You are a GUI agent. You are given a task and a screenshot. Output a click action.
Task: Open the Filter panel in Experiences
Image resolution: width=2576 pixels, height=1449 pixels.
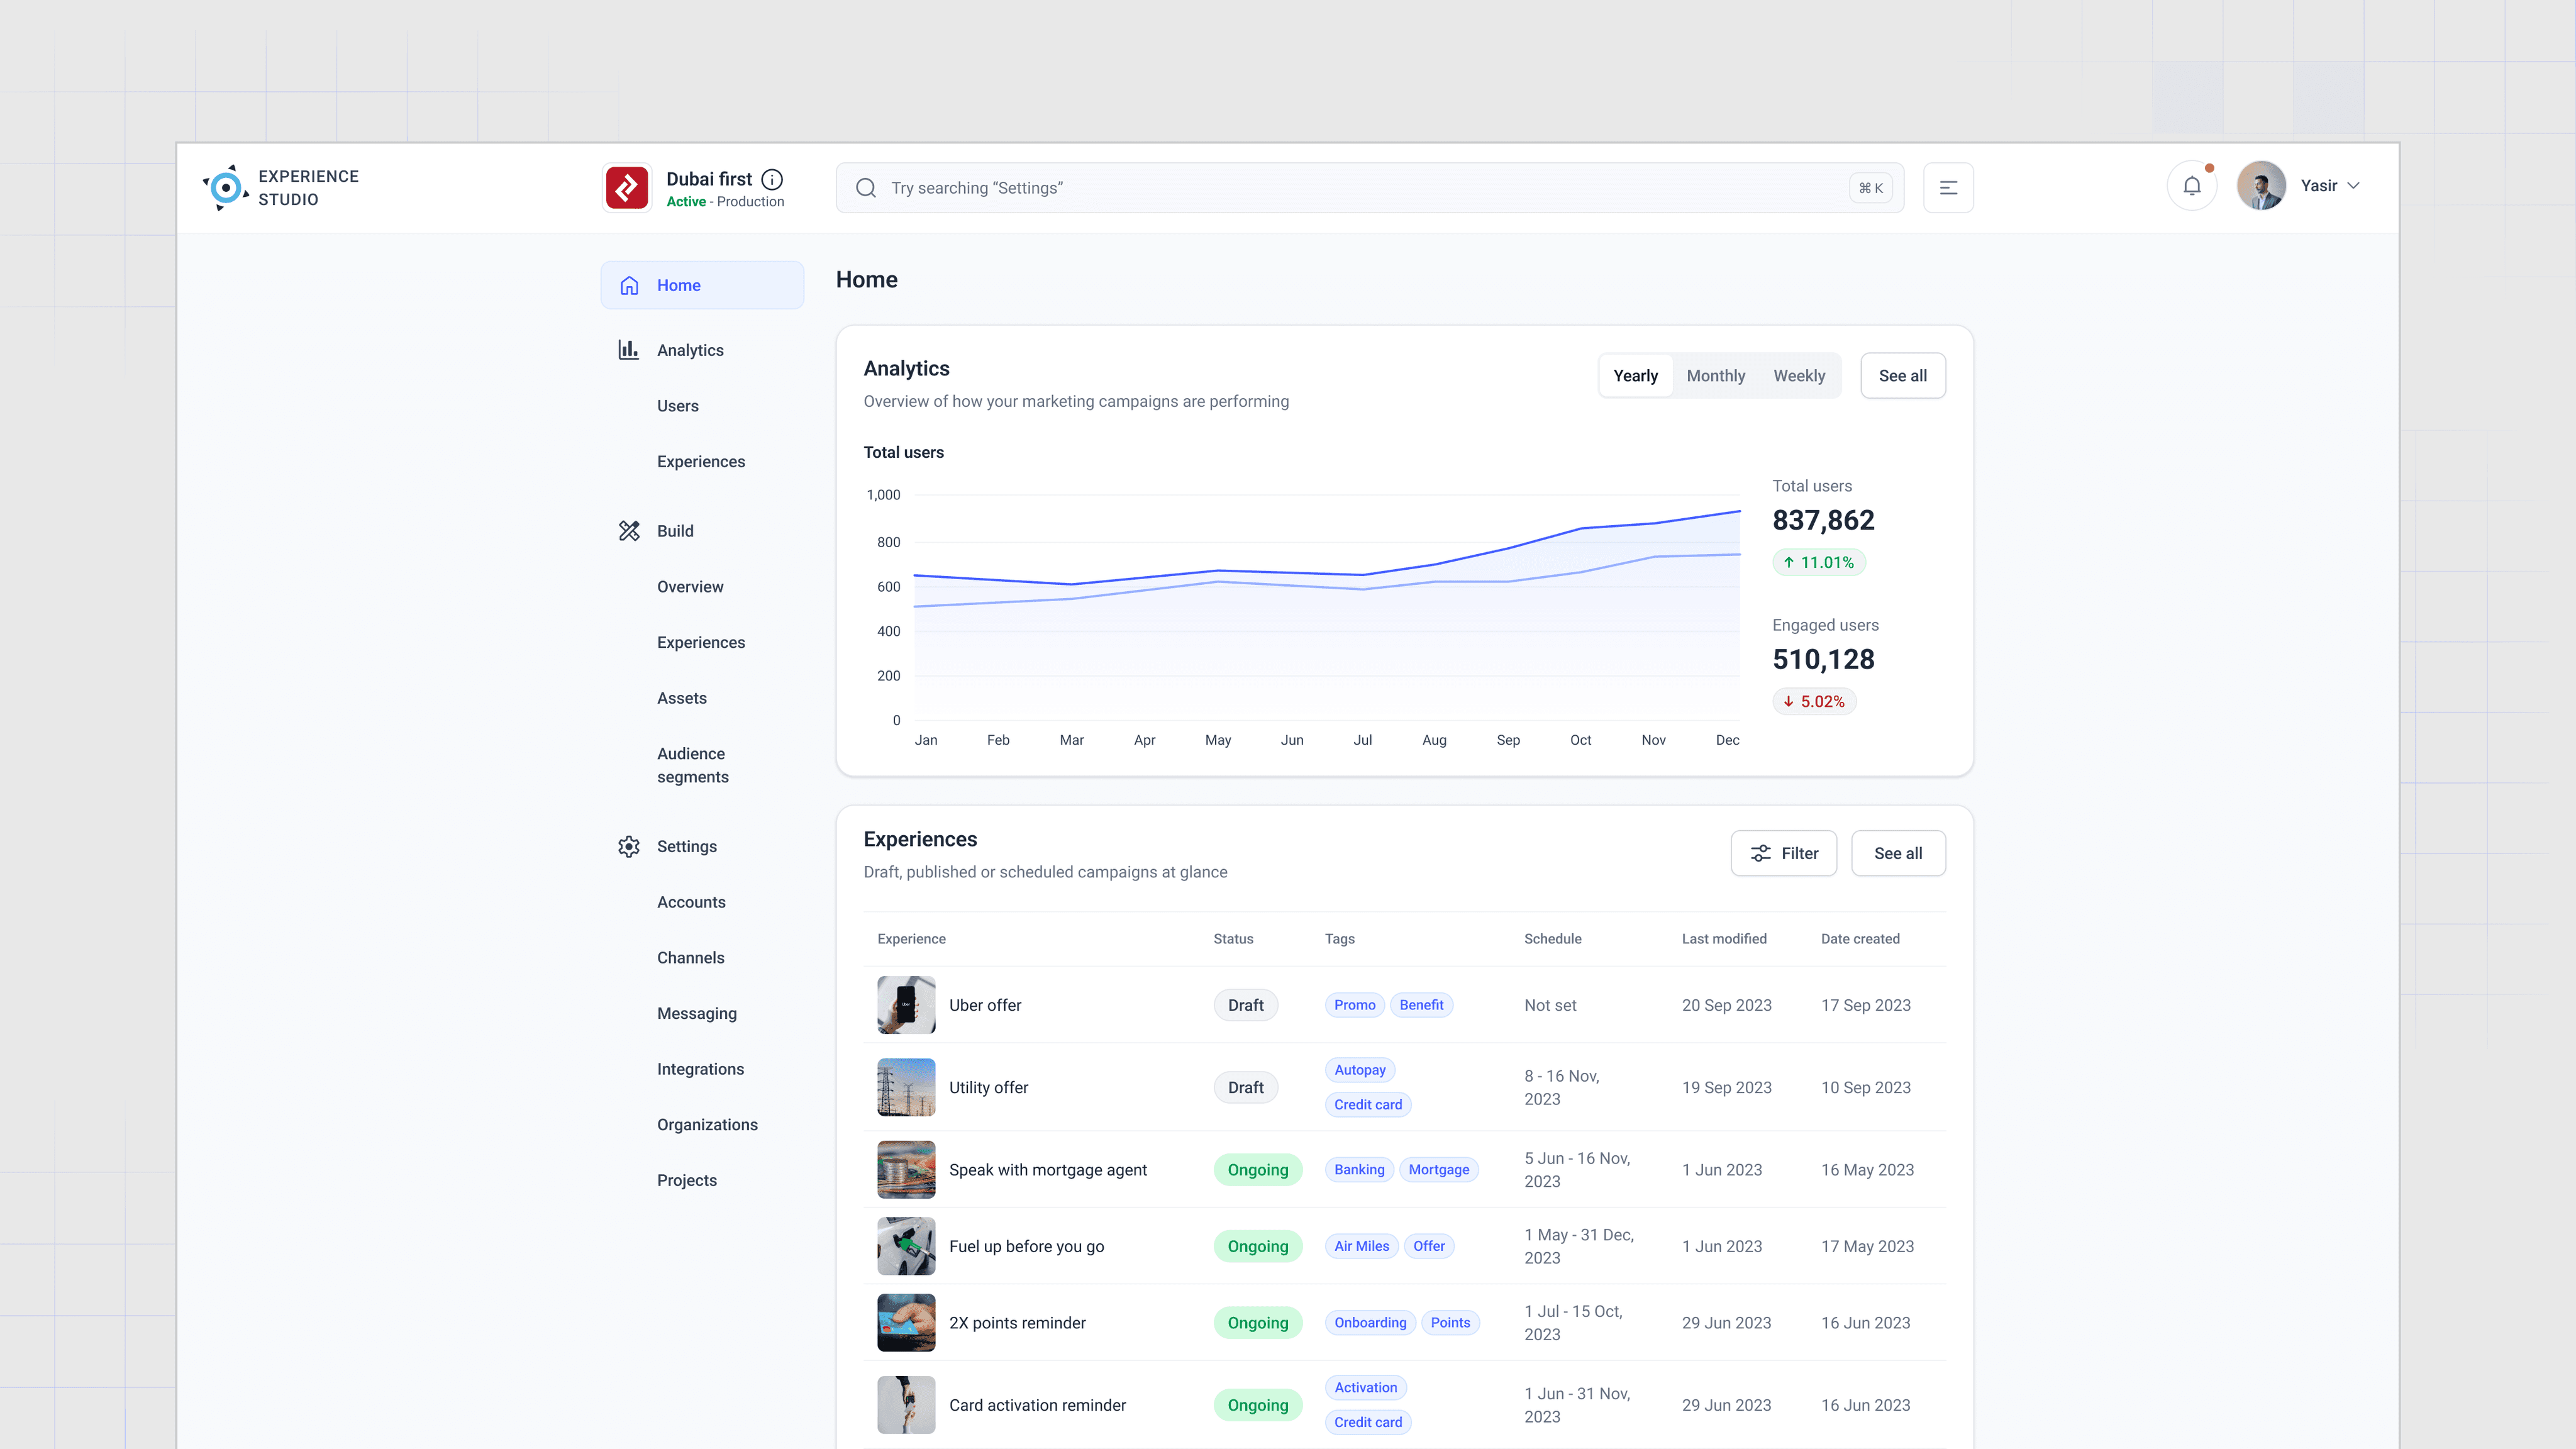(x=1784, y=853)
